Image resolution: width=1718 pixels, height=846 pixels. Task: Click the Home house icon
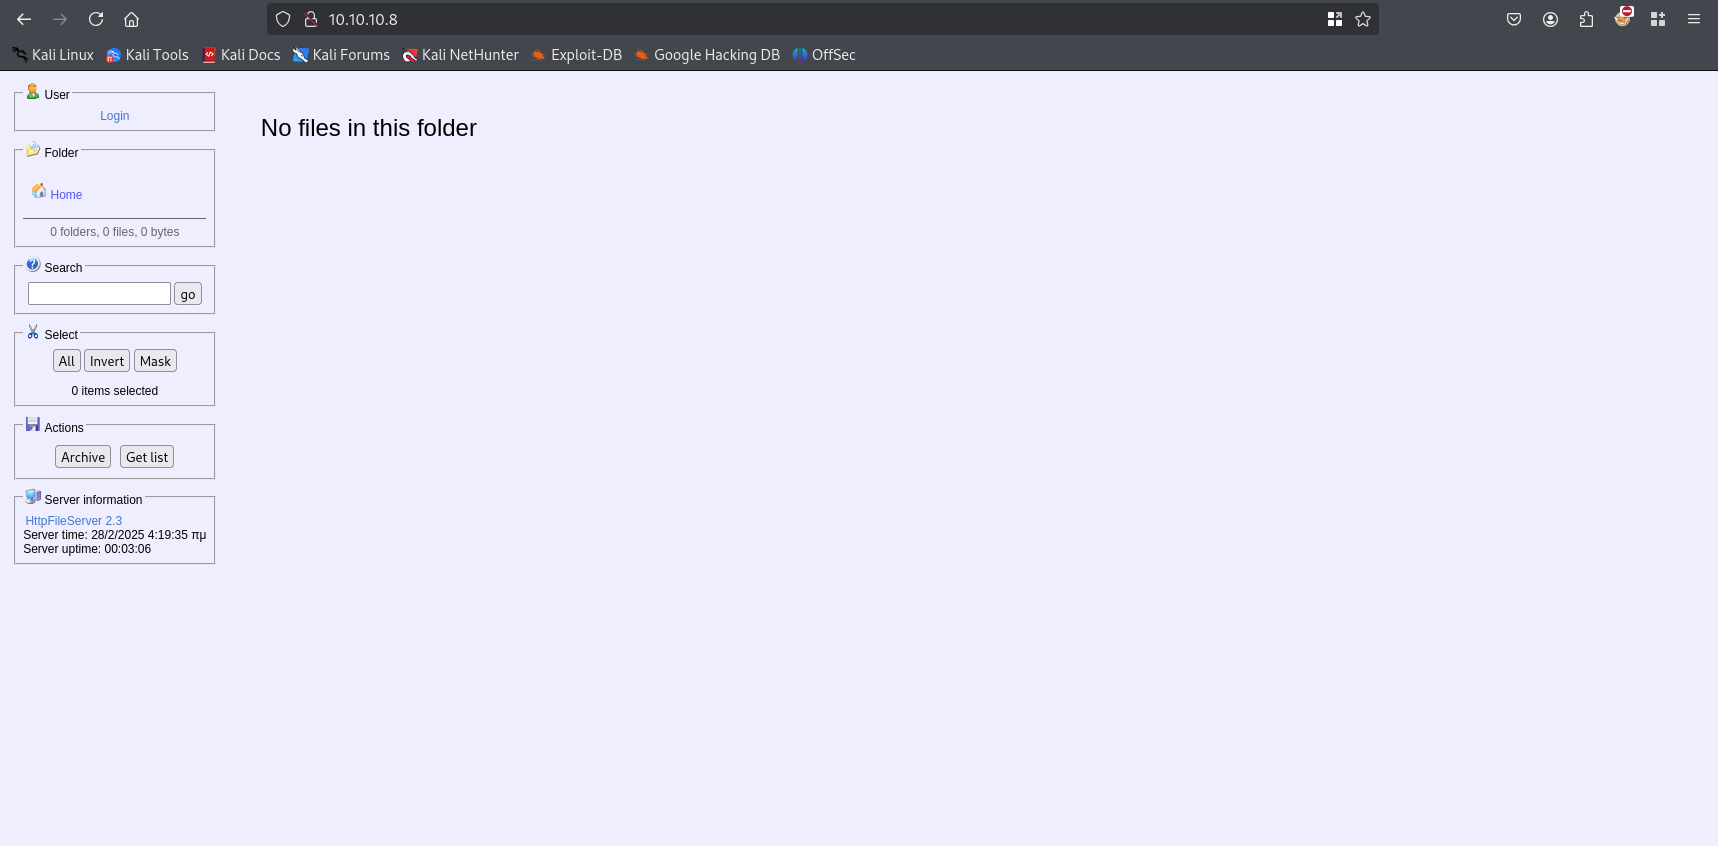coord(39,191)
